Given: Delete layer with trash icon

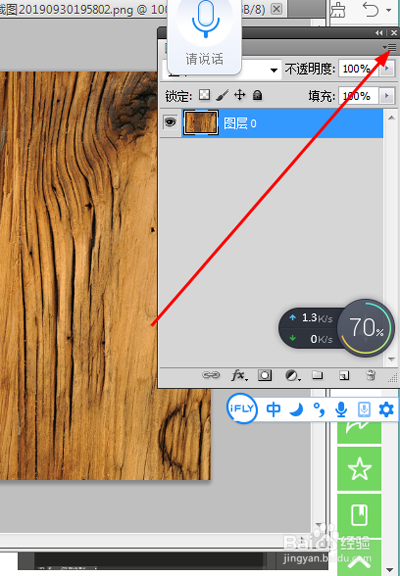Looking at the screenshot, I should click(x=371, y=375).
